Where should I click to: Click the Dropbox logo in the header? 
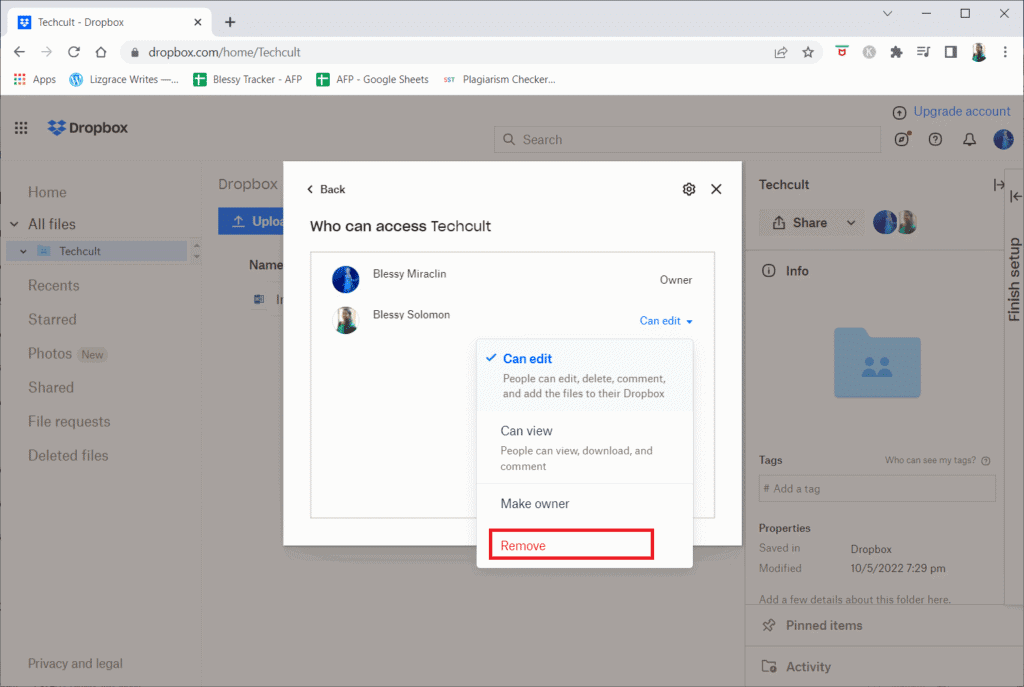(85, 128)
